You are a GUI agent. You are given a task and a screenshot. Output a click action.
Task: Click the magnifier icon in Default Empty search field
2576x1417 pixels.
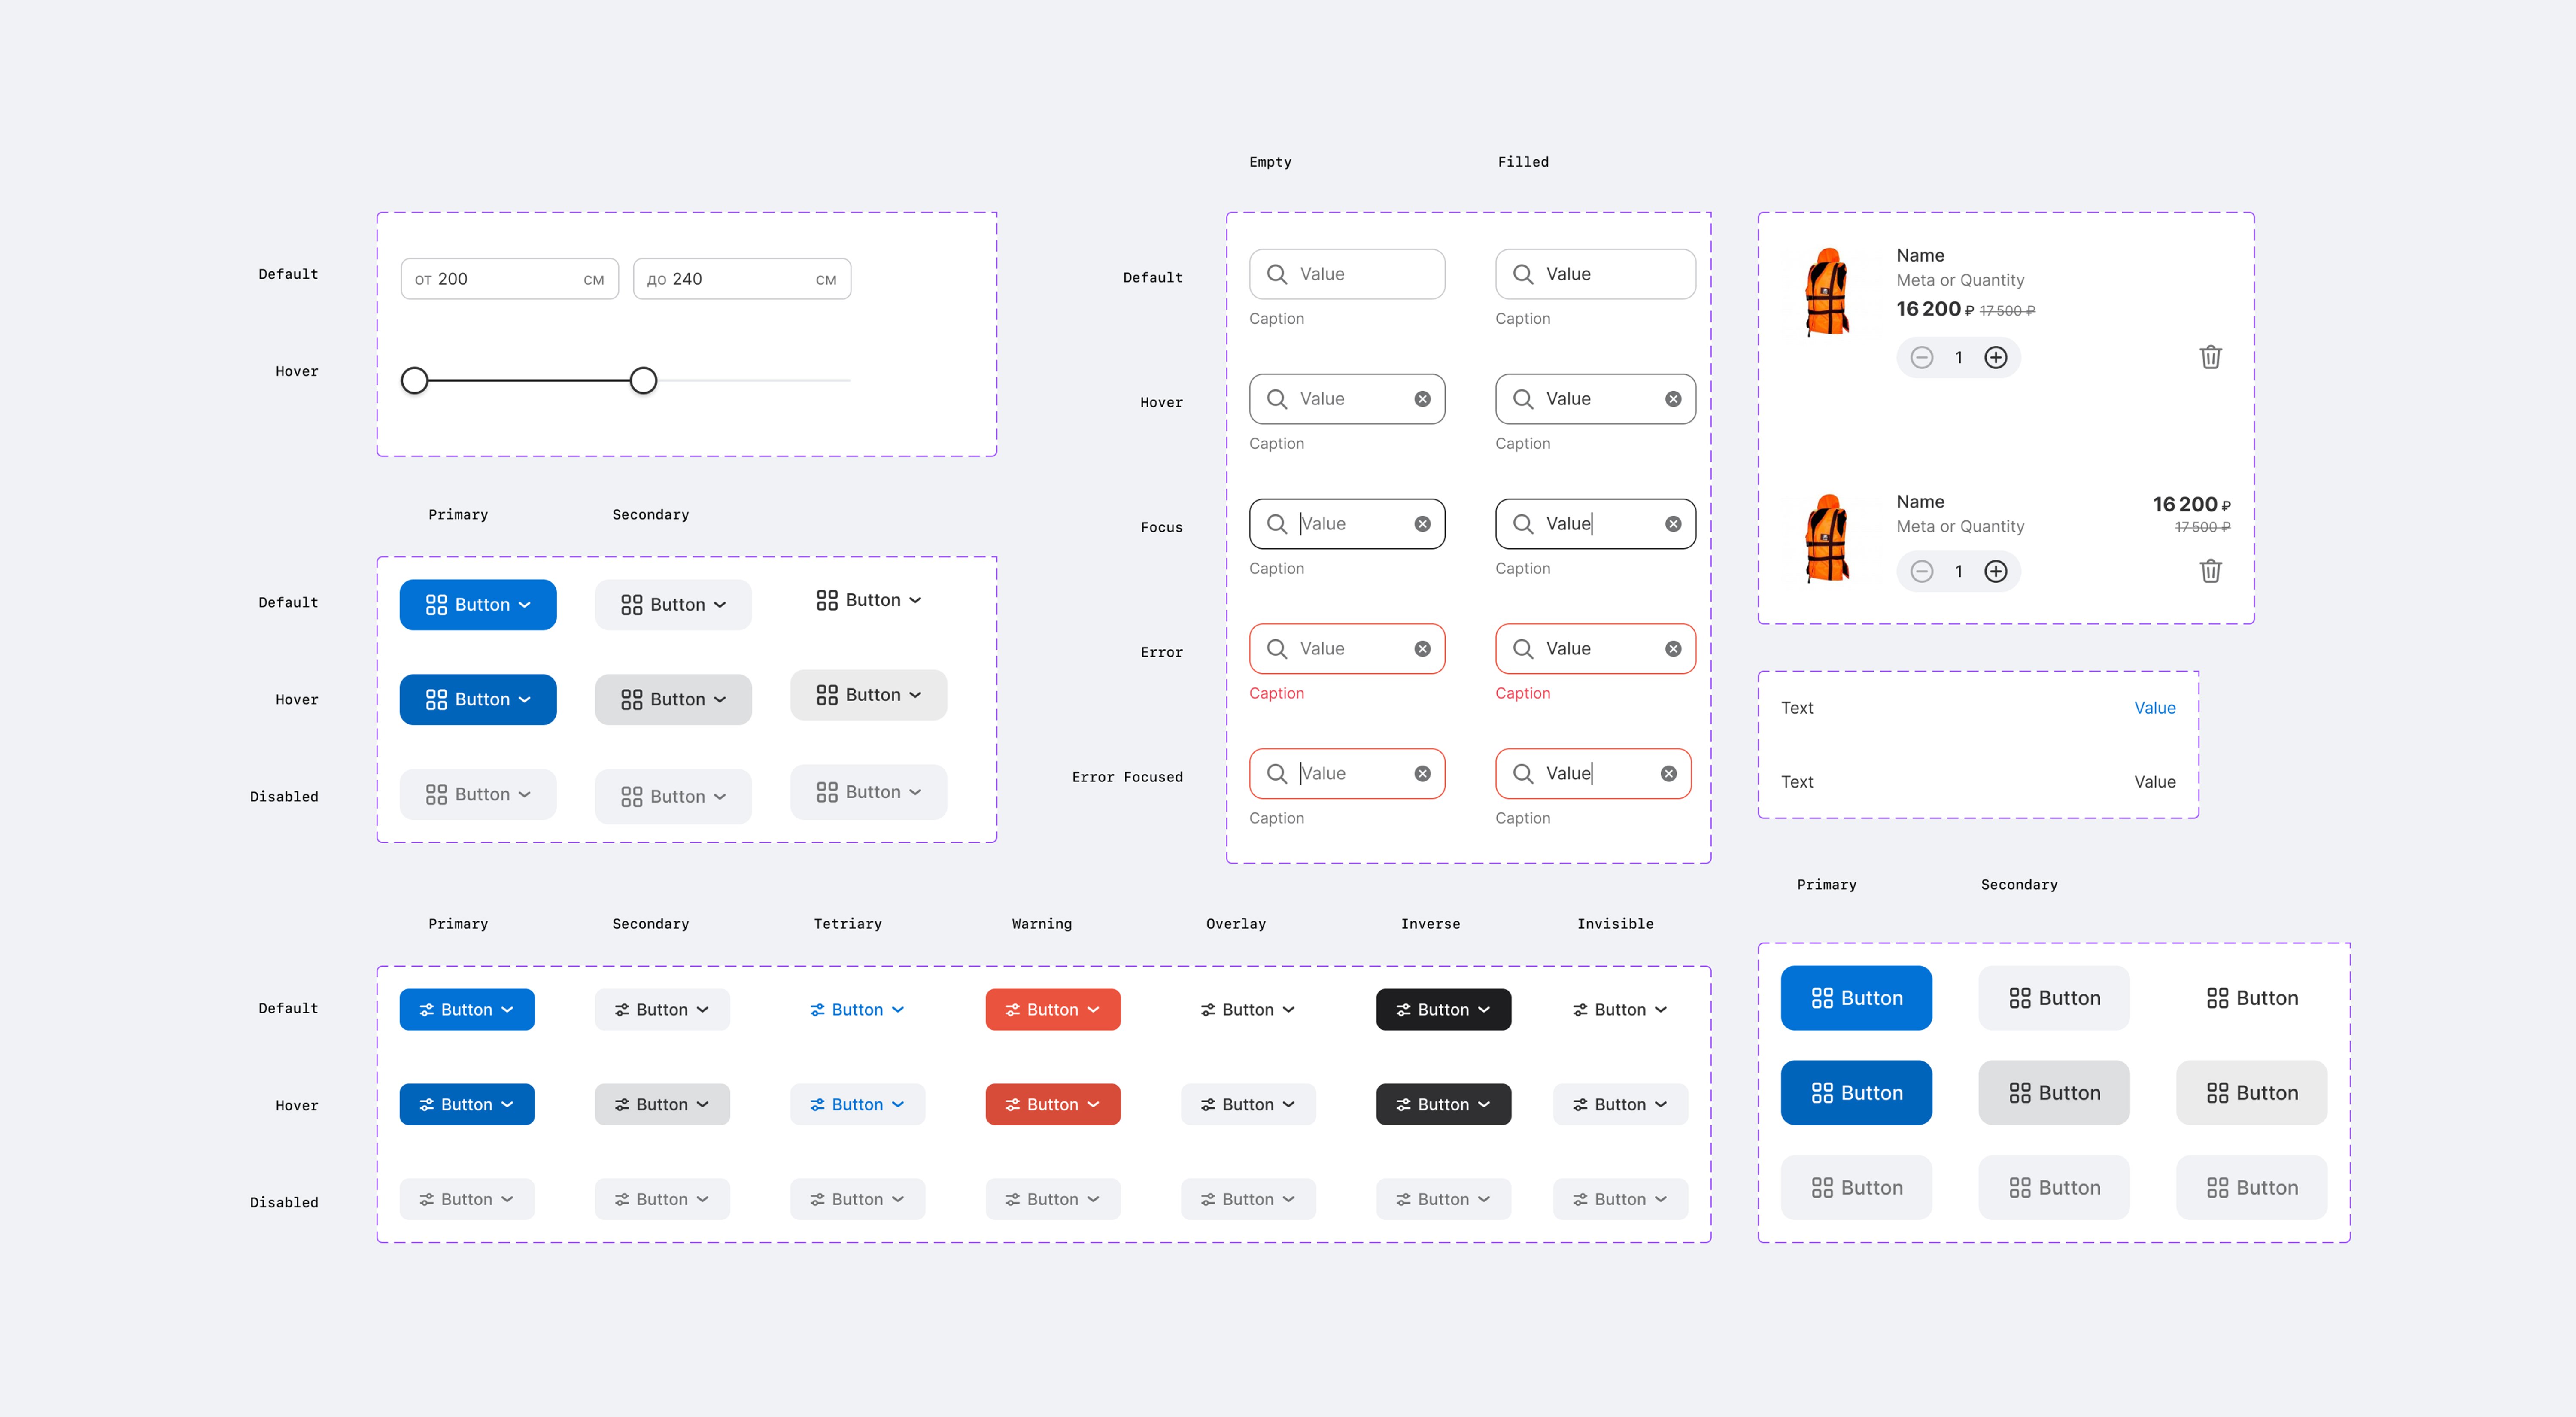pyautogui.click(x=1277, y=274)
